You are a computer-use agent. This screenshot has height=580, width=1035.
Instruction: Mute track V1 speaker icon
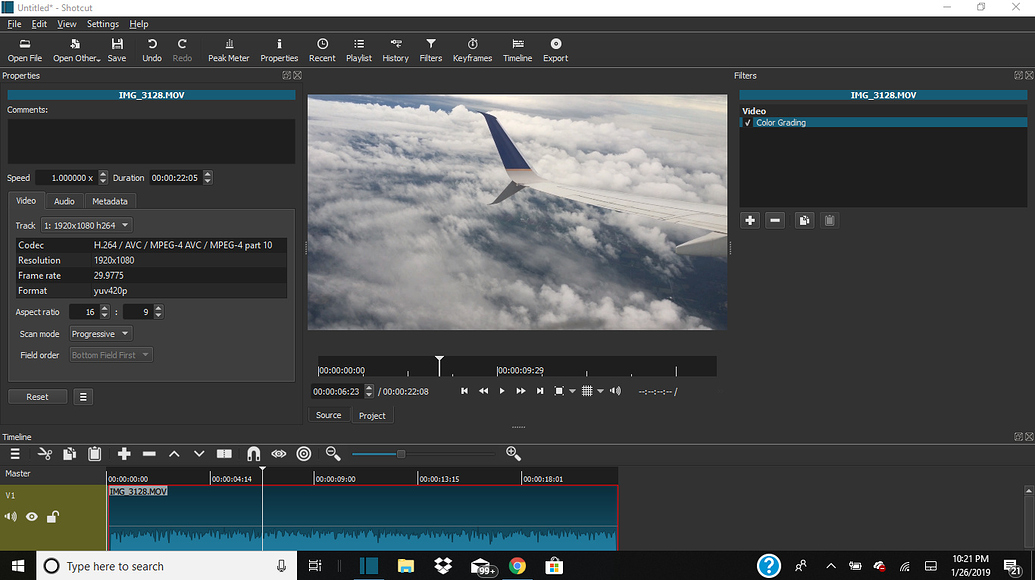point(11,517)
